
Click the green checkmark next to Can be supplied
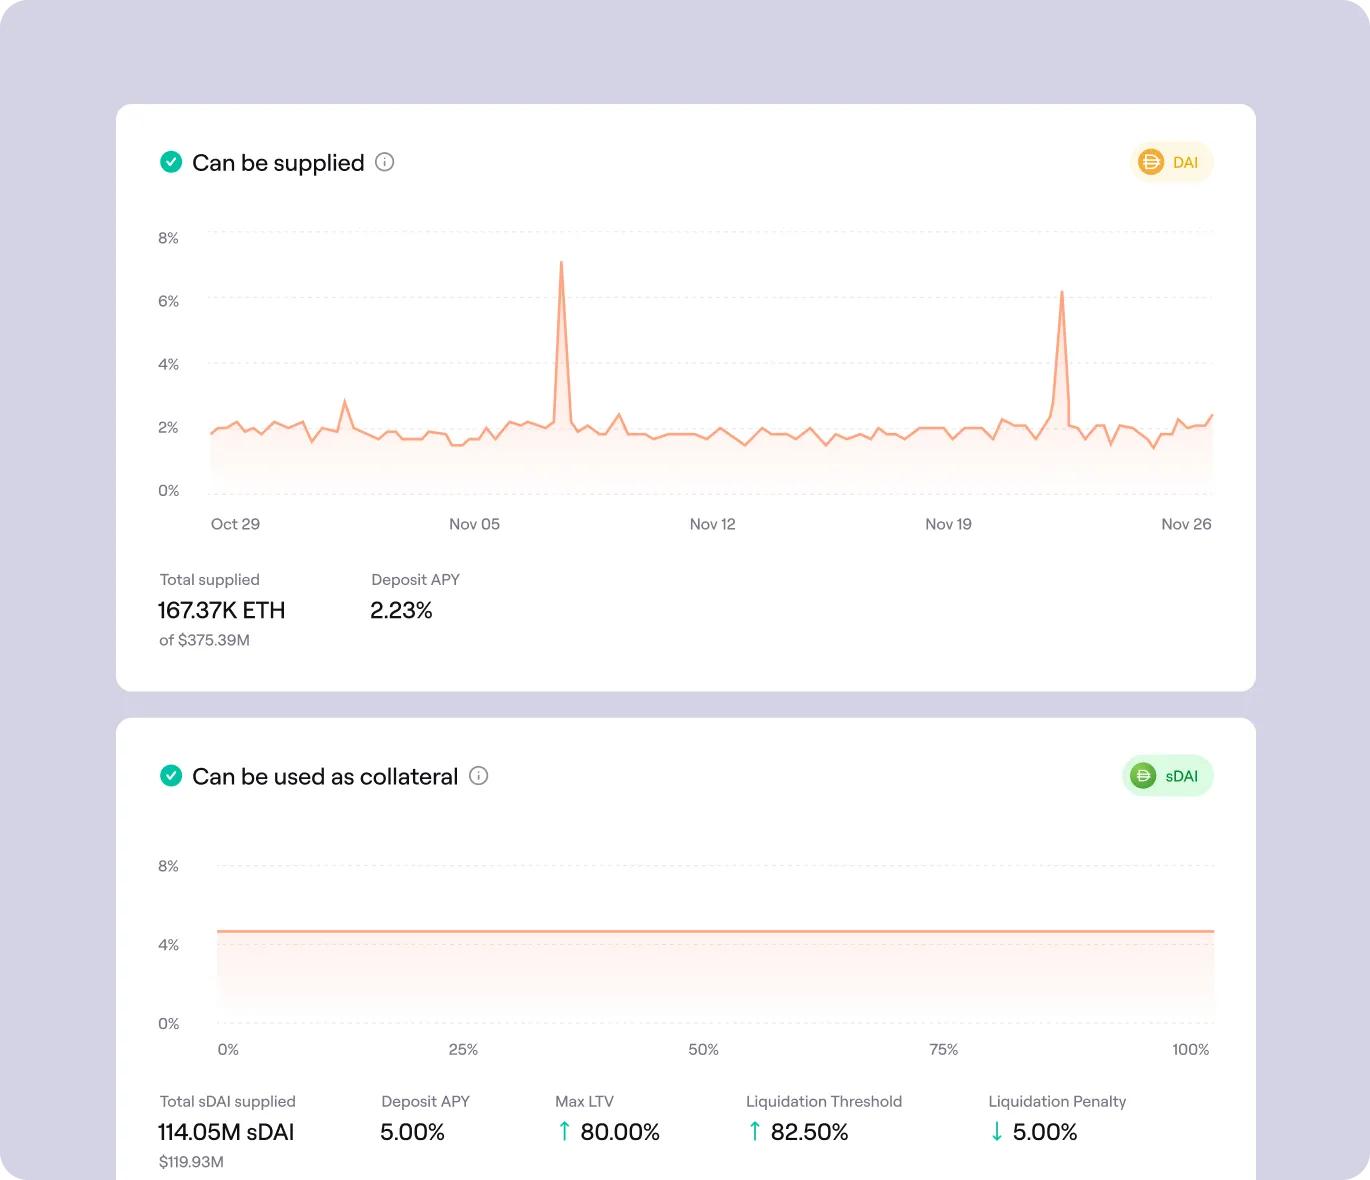click(x=170, y=162)
